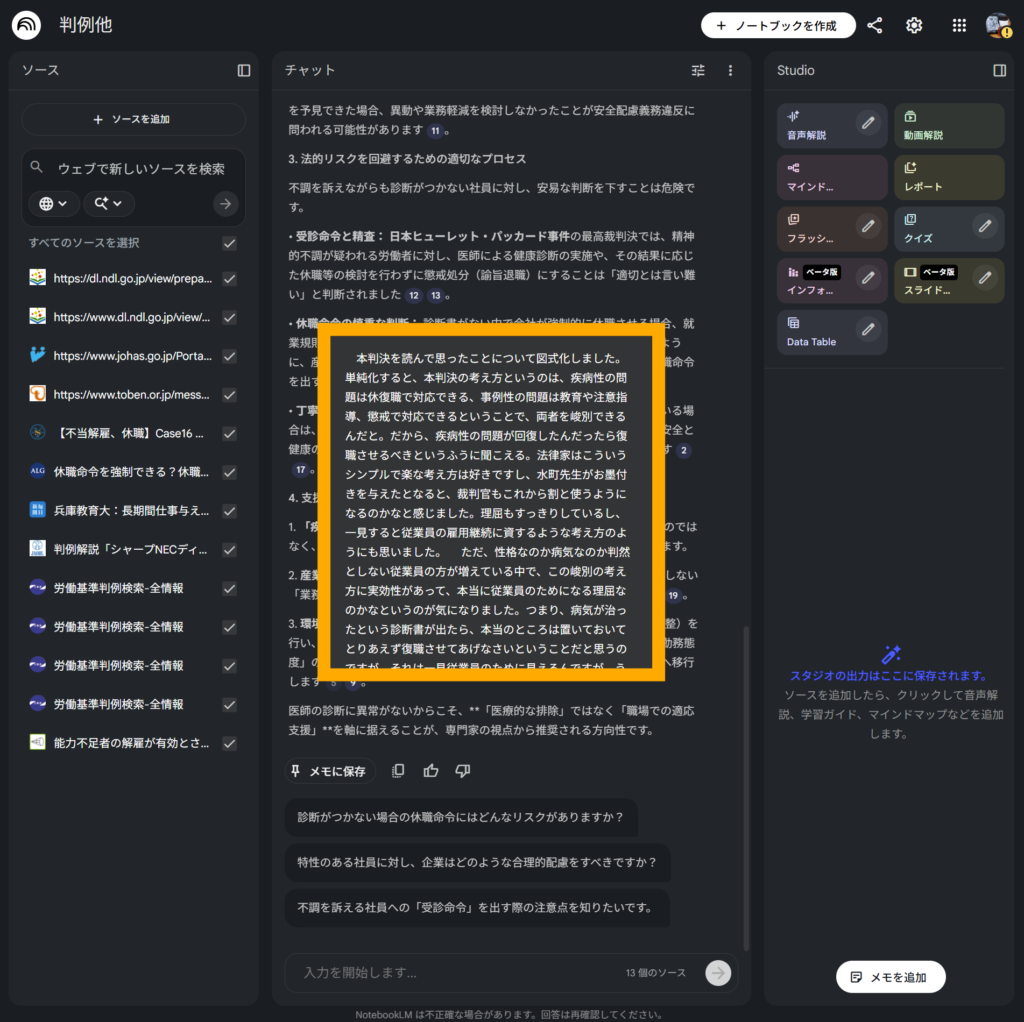This screenshot has width=1024, height=1022.
Task: Uncheck the johas.go.jp source checkbox
Action: click(x=229, y=355)
